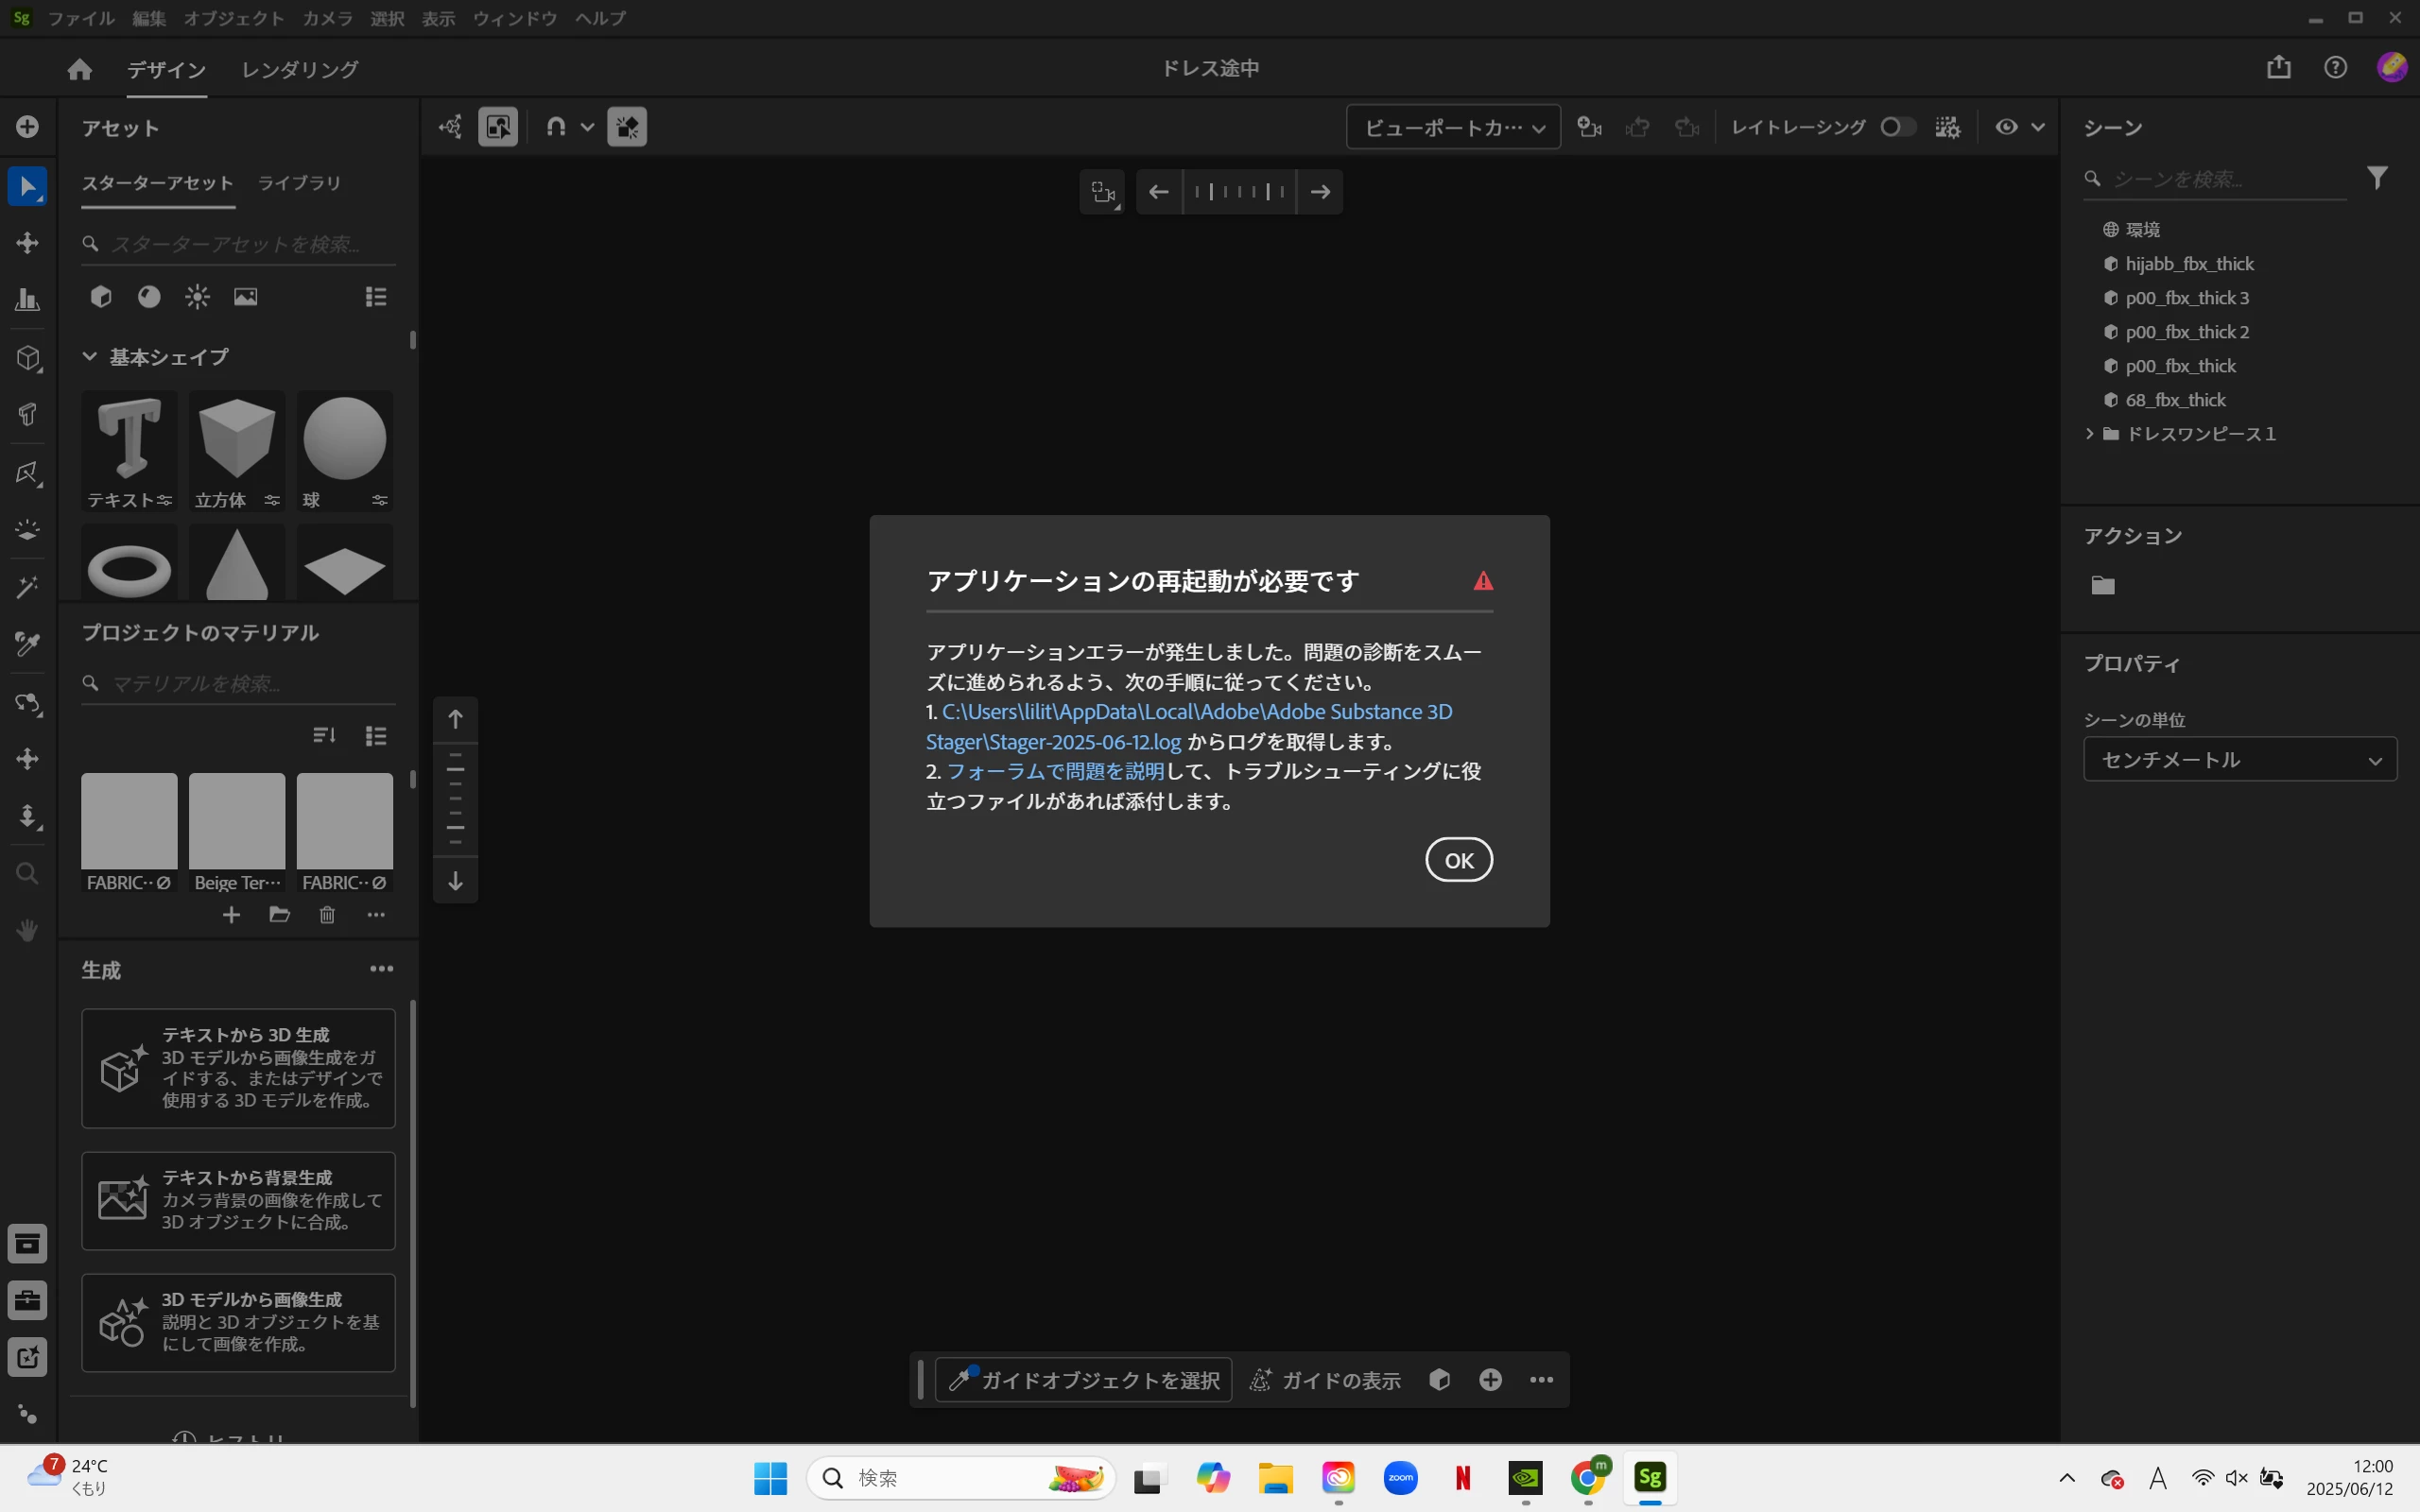The height and width of the screenshot is (1512, 2420).
Task: Filter starter assets by materials icon
Action: click(x=149, y=297)
